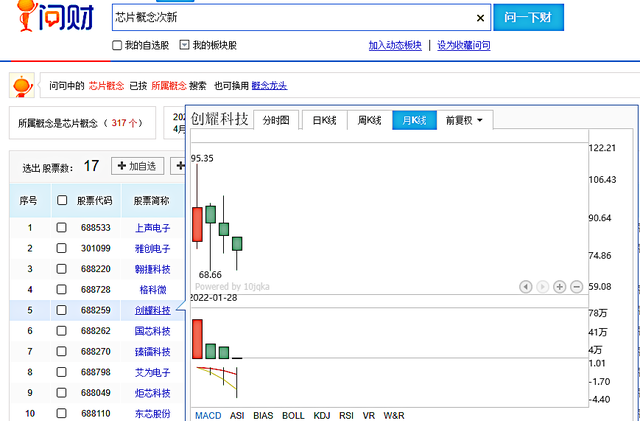Open the 我的板块股 dropdown
640x421 pixels.
pos(184,45)
